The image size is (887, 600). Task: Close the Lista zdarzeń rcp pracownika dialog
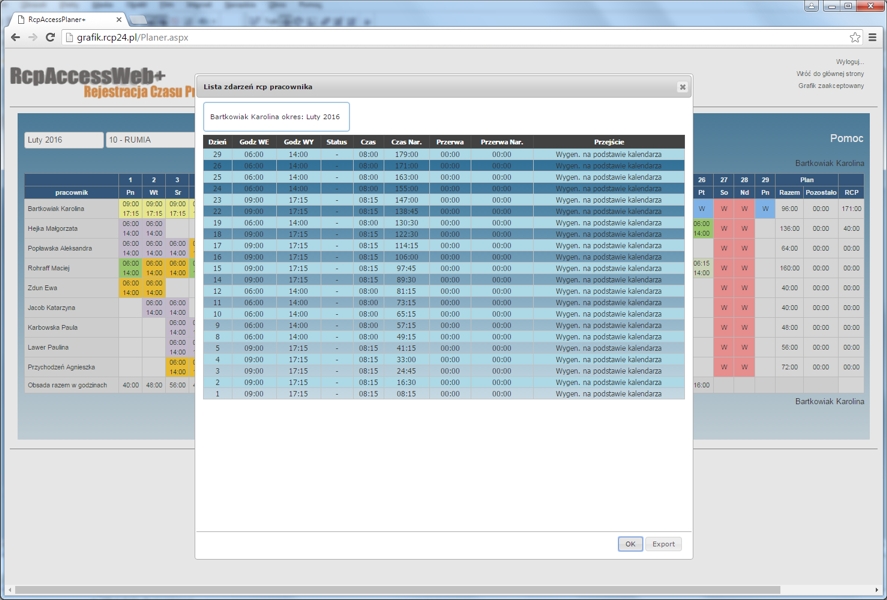683,87
